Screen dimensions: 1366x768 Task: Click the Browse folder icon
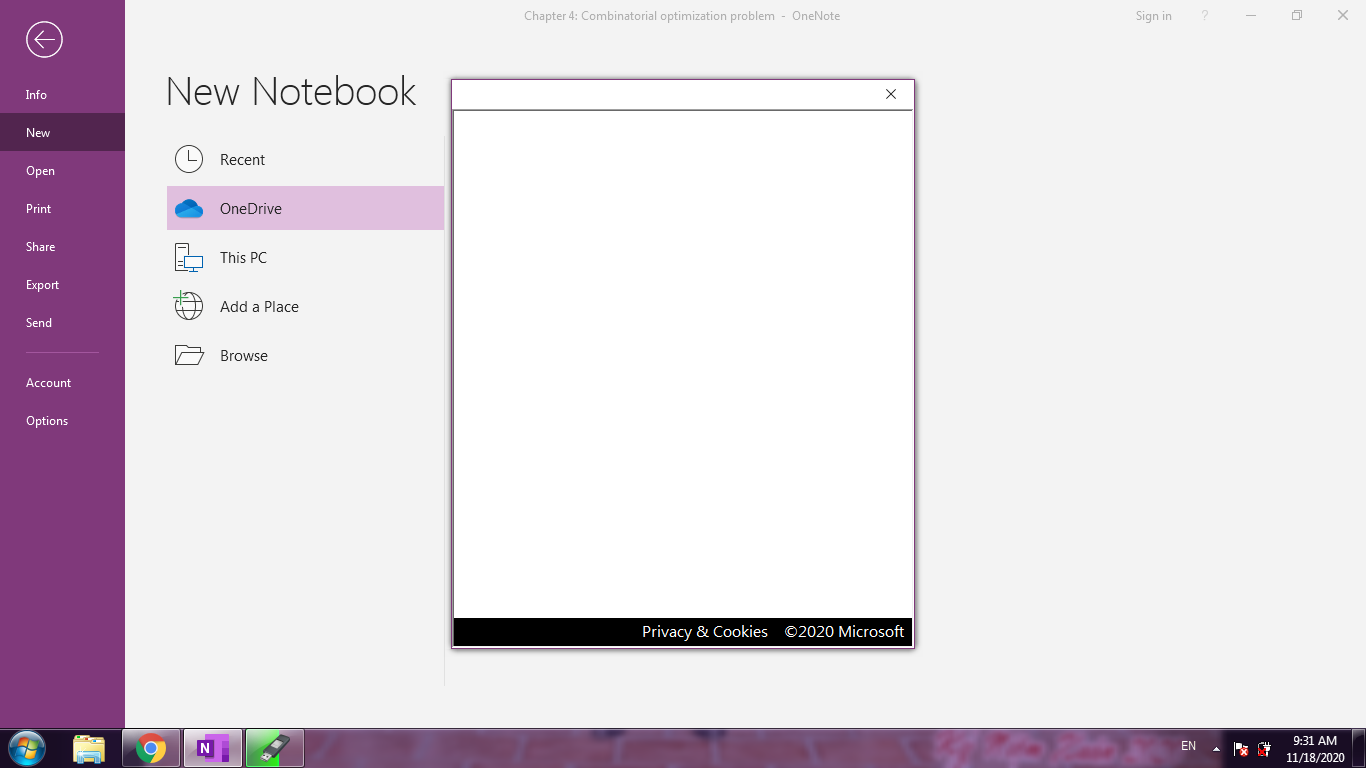point(189,355)
